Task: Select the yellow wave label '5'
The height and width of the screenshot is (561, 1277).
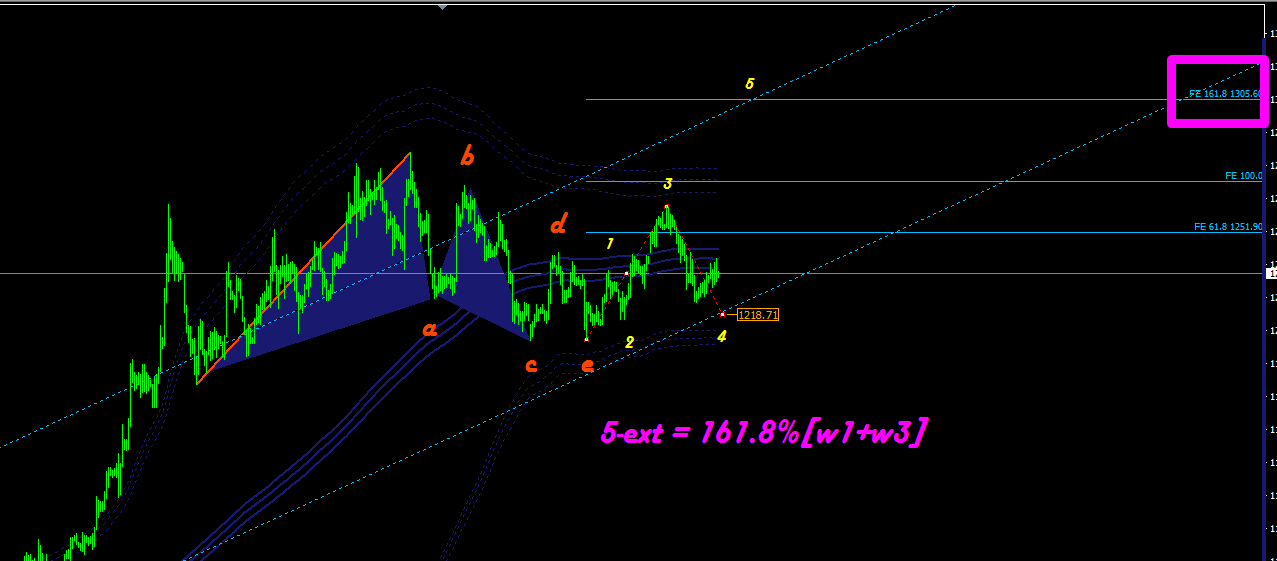Action: pyautogui.click(x=750, y=83)
